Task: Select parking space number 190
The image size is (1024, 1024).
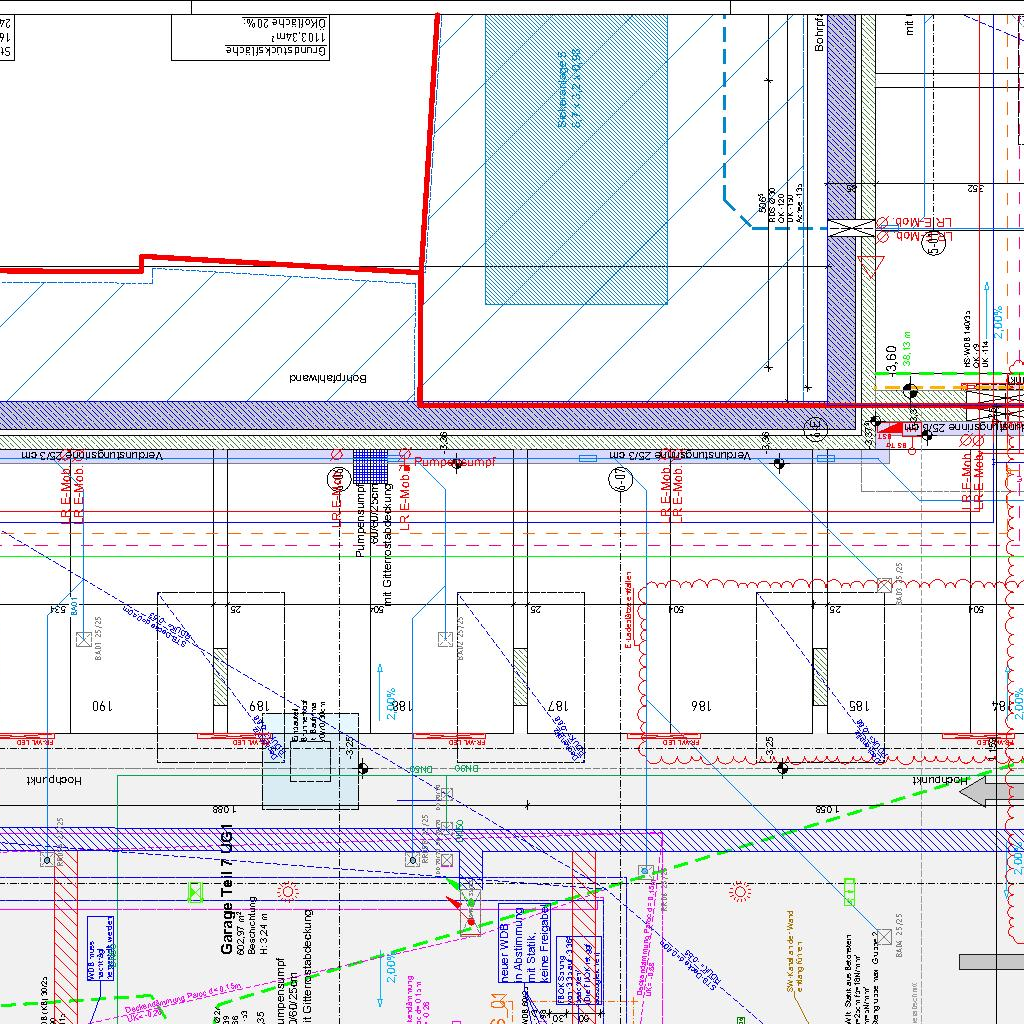Action: click(x=101, y=705)
